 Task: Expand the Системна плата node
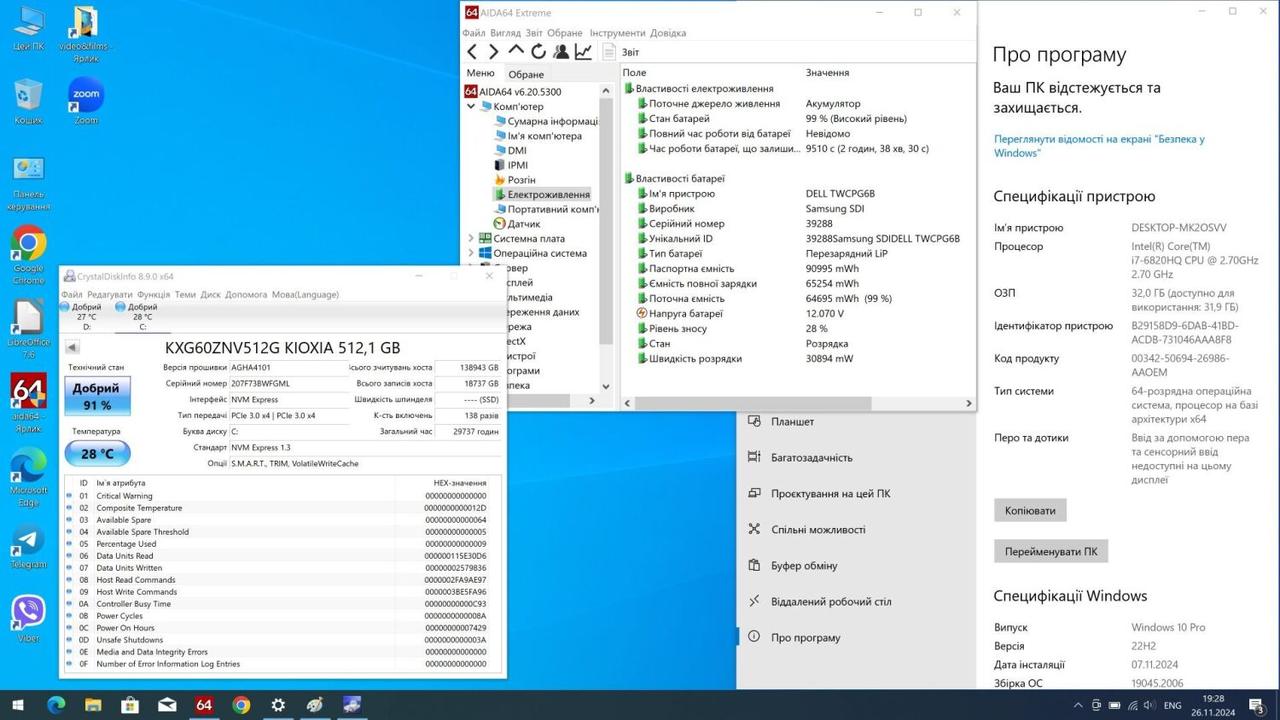tap(472, 239)
